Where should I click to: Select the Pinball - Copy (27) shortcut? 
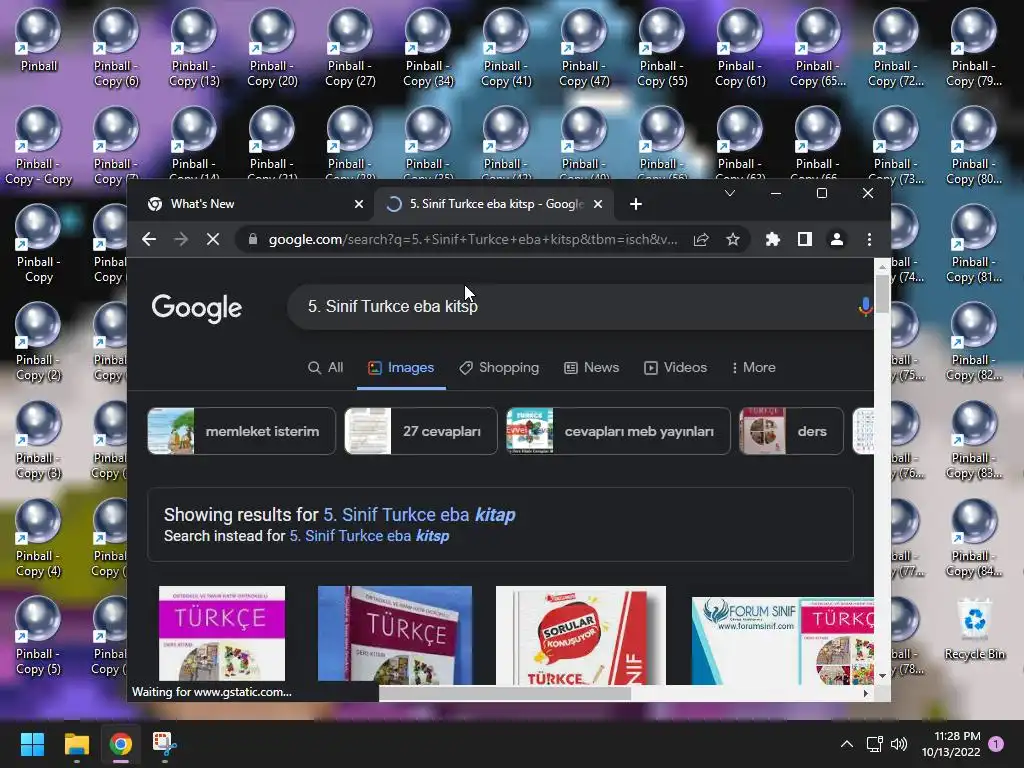pos(350,48)
